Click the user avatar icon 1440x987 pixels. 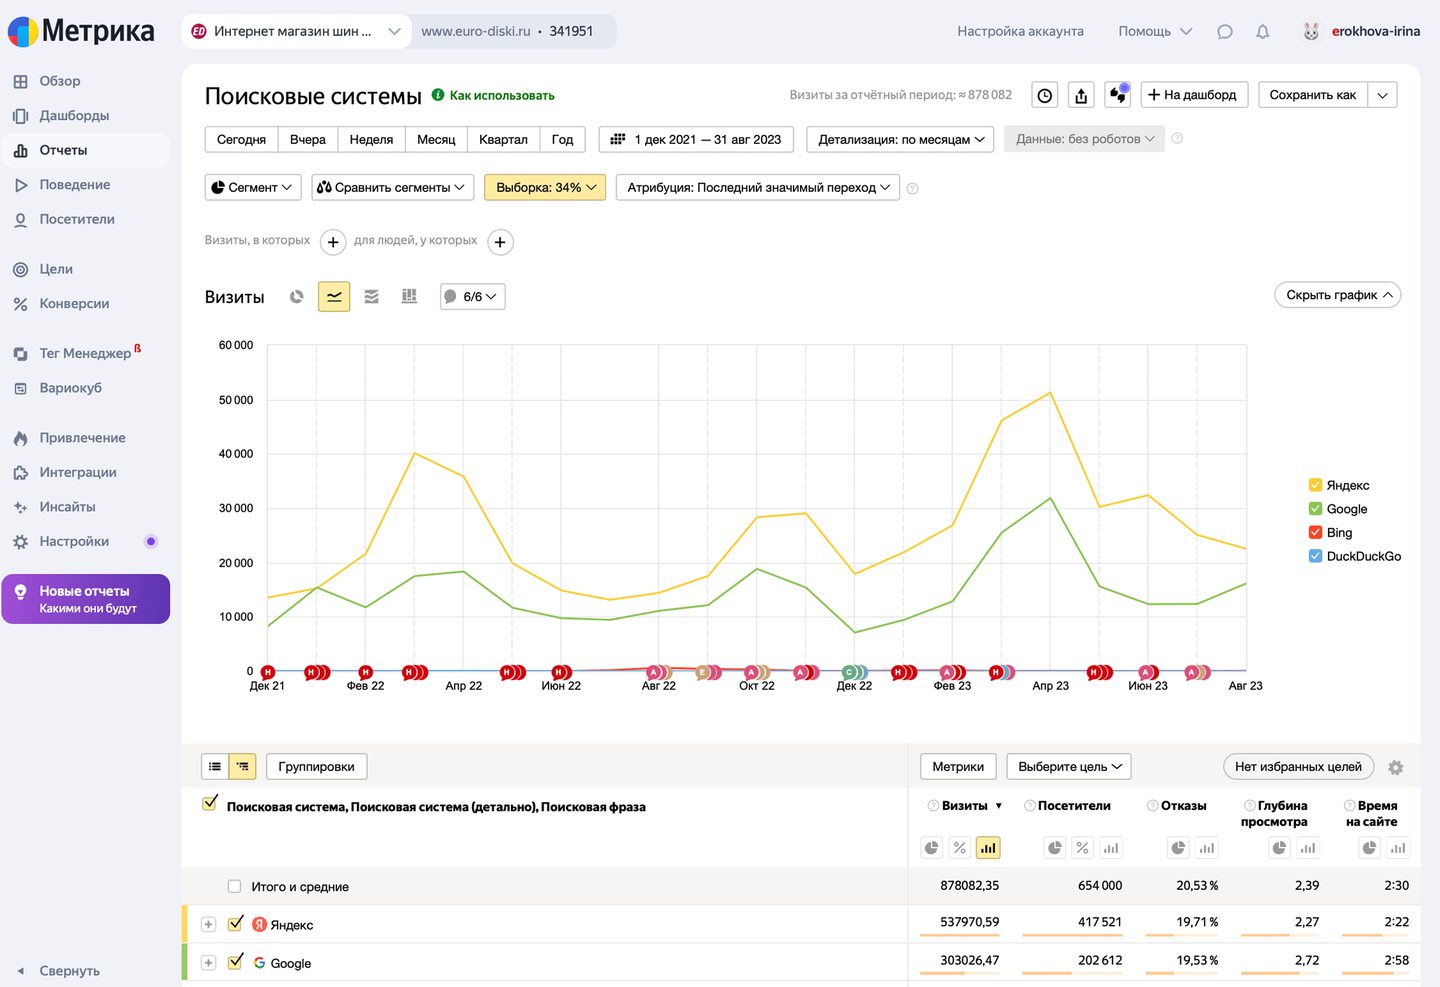tap(1311, 32)
